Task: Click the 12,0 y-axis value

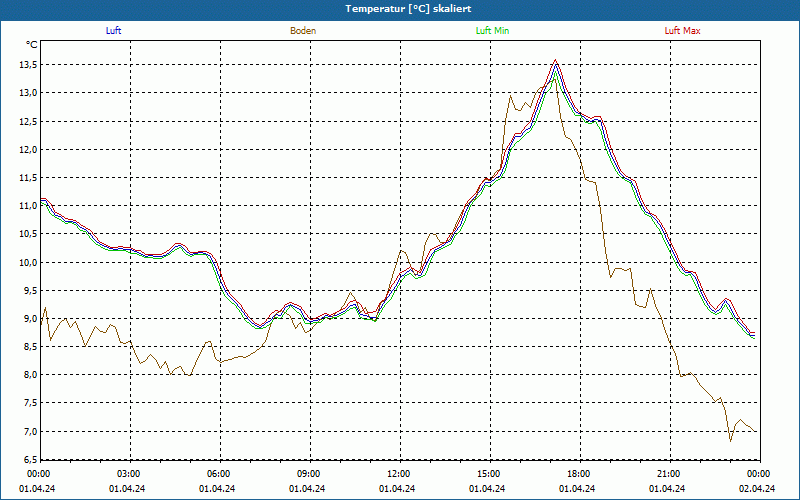Action: click(x=28, y=149)
